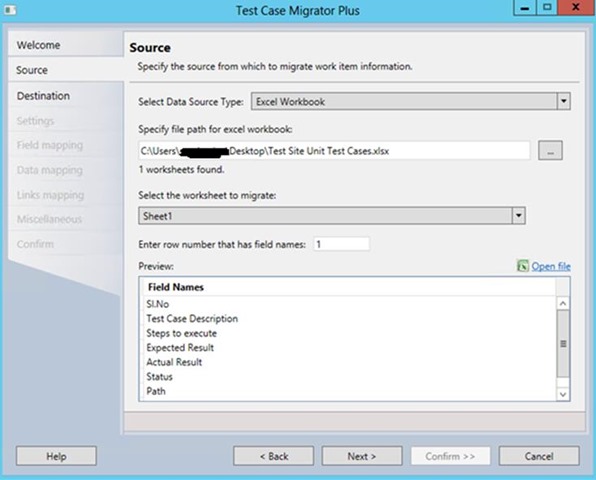The width and height of the screenshot is (596, 480).
Task: Open the Sheet1 worksheet dropdown arrow
Action: [x=518, y=216]
